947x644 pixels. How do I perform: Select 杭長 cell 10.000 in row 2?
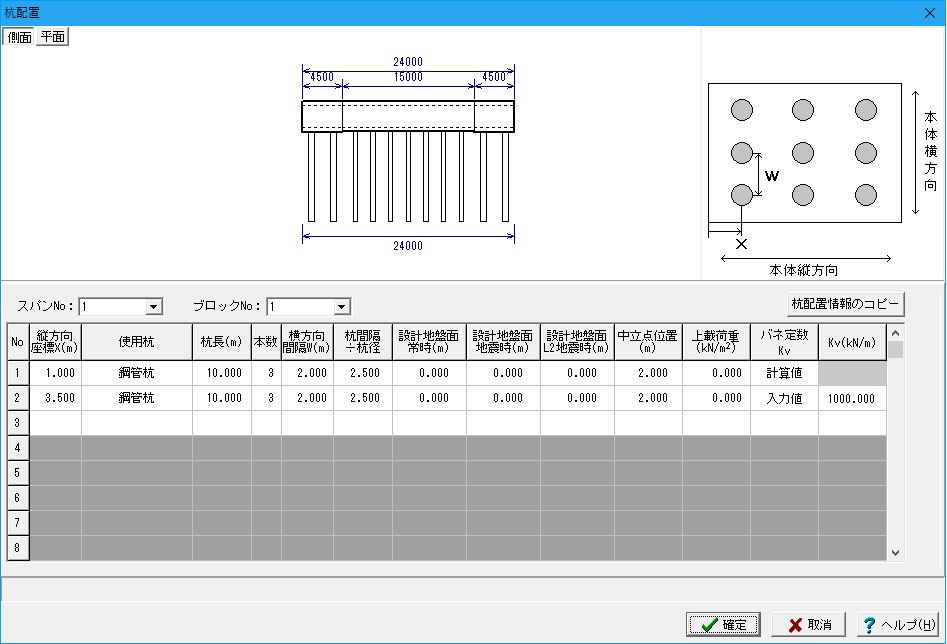pyautogui.click(x=222, y=398)
